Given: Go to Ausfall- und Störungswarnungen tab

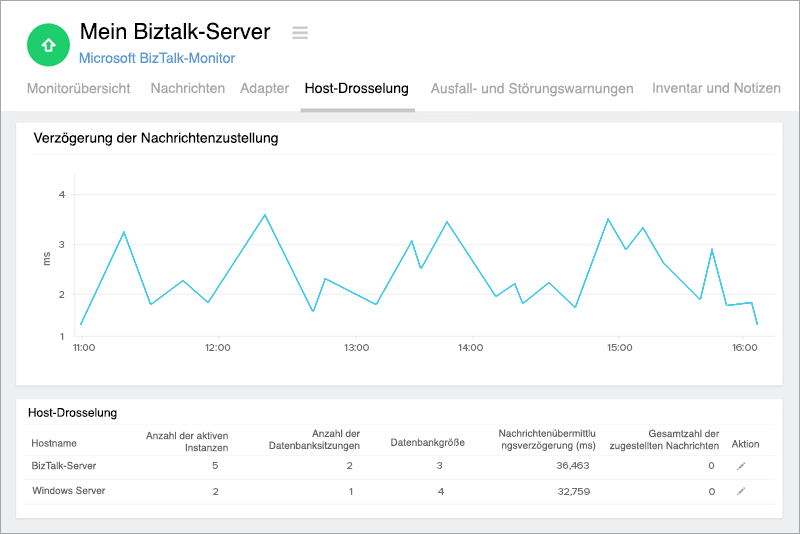Looking at the screenshot, I should (x=532, y=88).
